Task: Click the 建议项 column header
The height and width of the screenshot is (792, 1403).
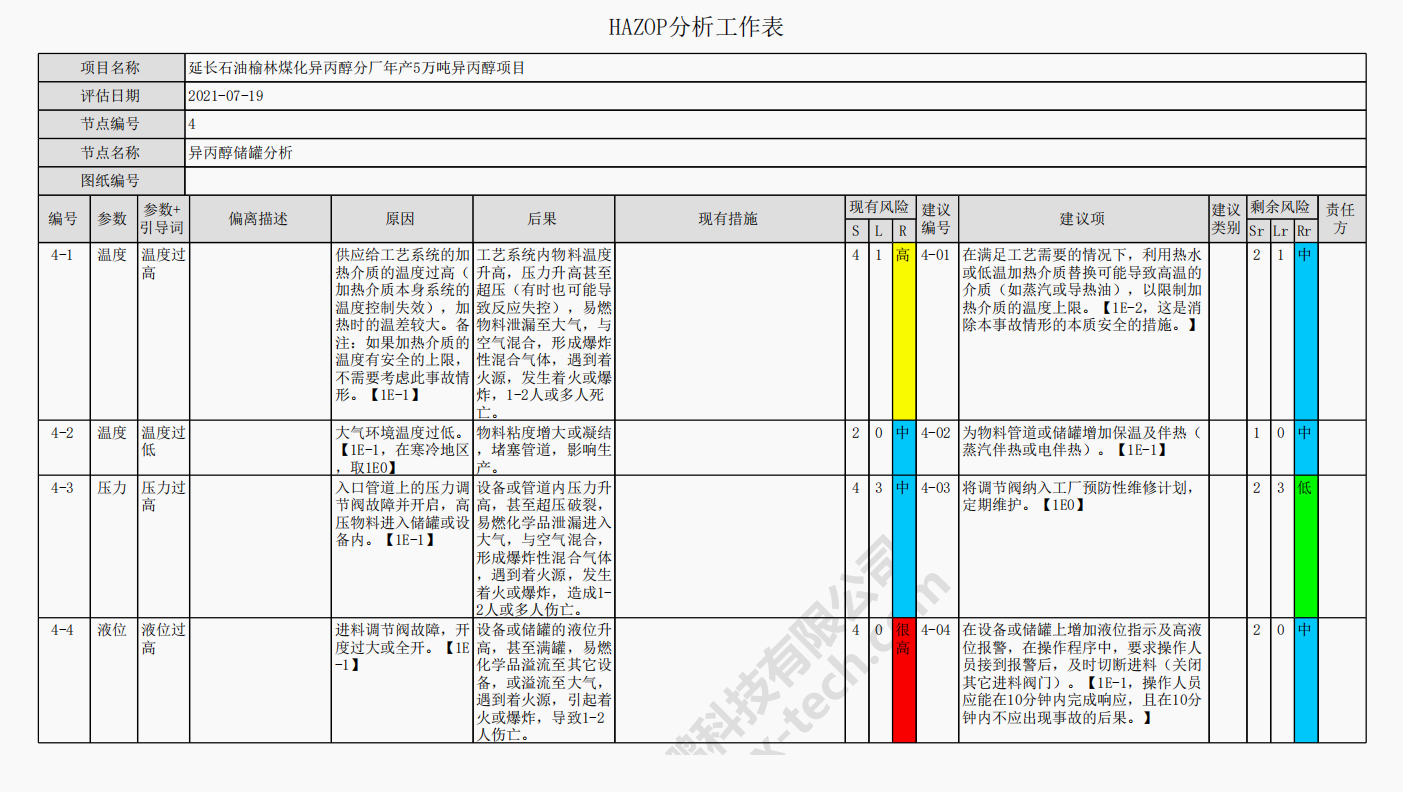Action: [1084, 219]
